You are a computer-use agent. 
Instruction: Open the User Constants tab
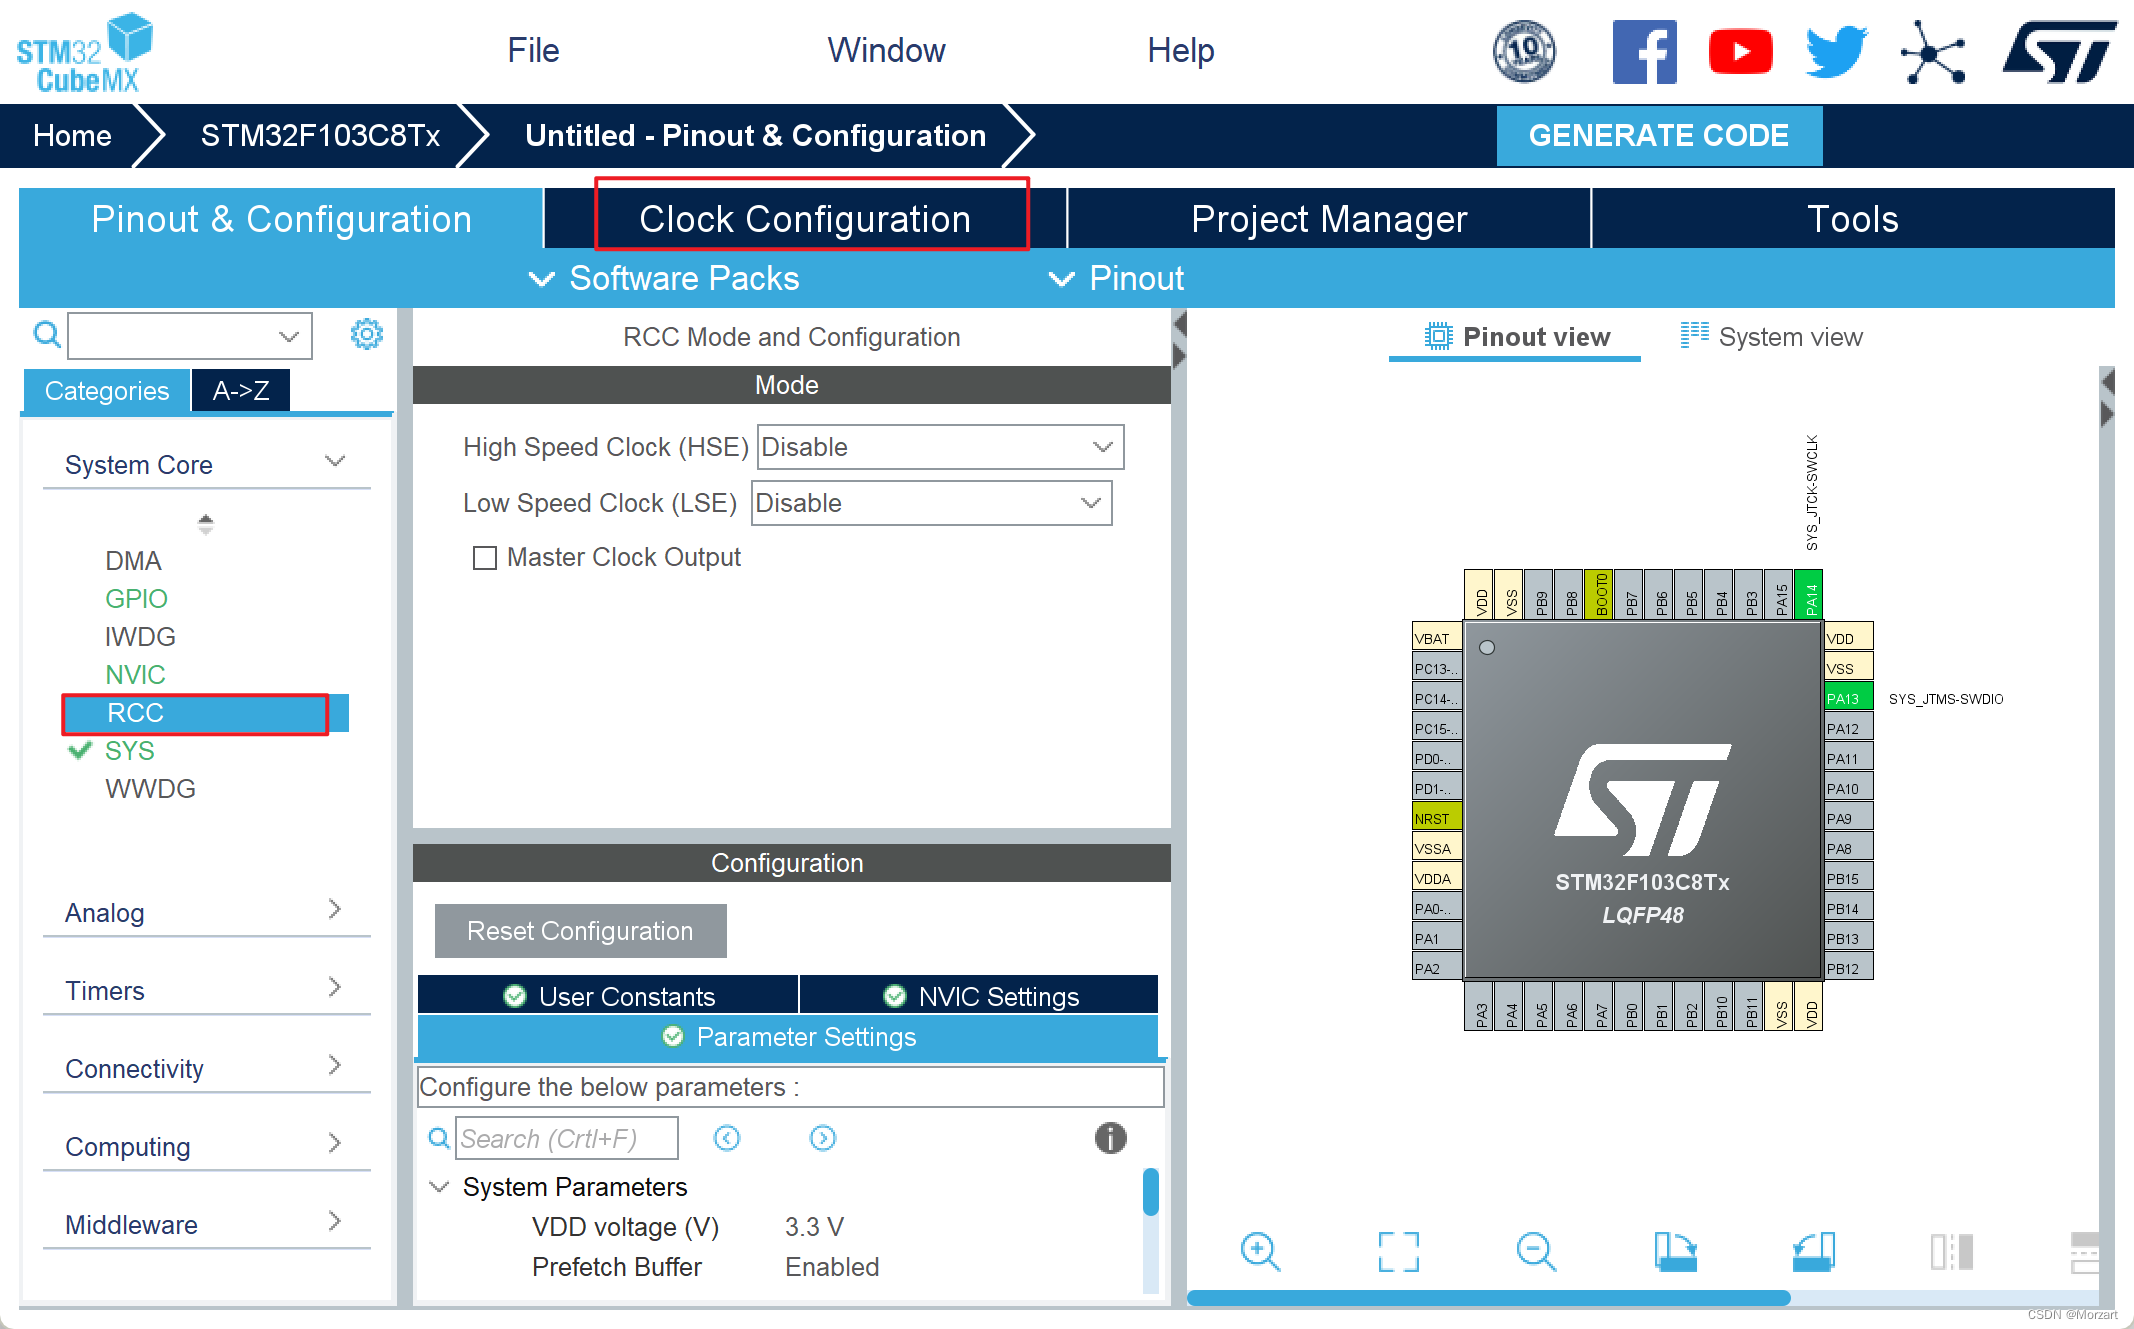coord(609,996)
